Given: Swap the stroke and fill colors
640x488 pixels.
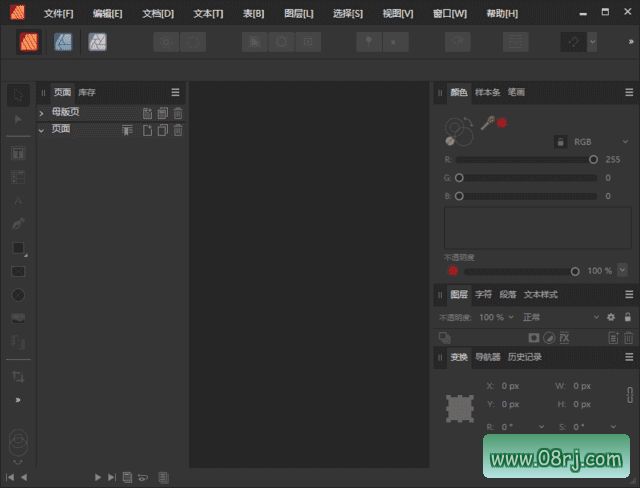Looking at the screenshot, I should [468, 120].
